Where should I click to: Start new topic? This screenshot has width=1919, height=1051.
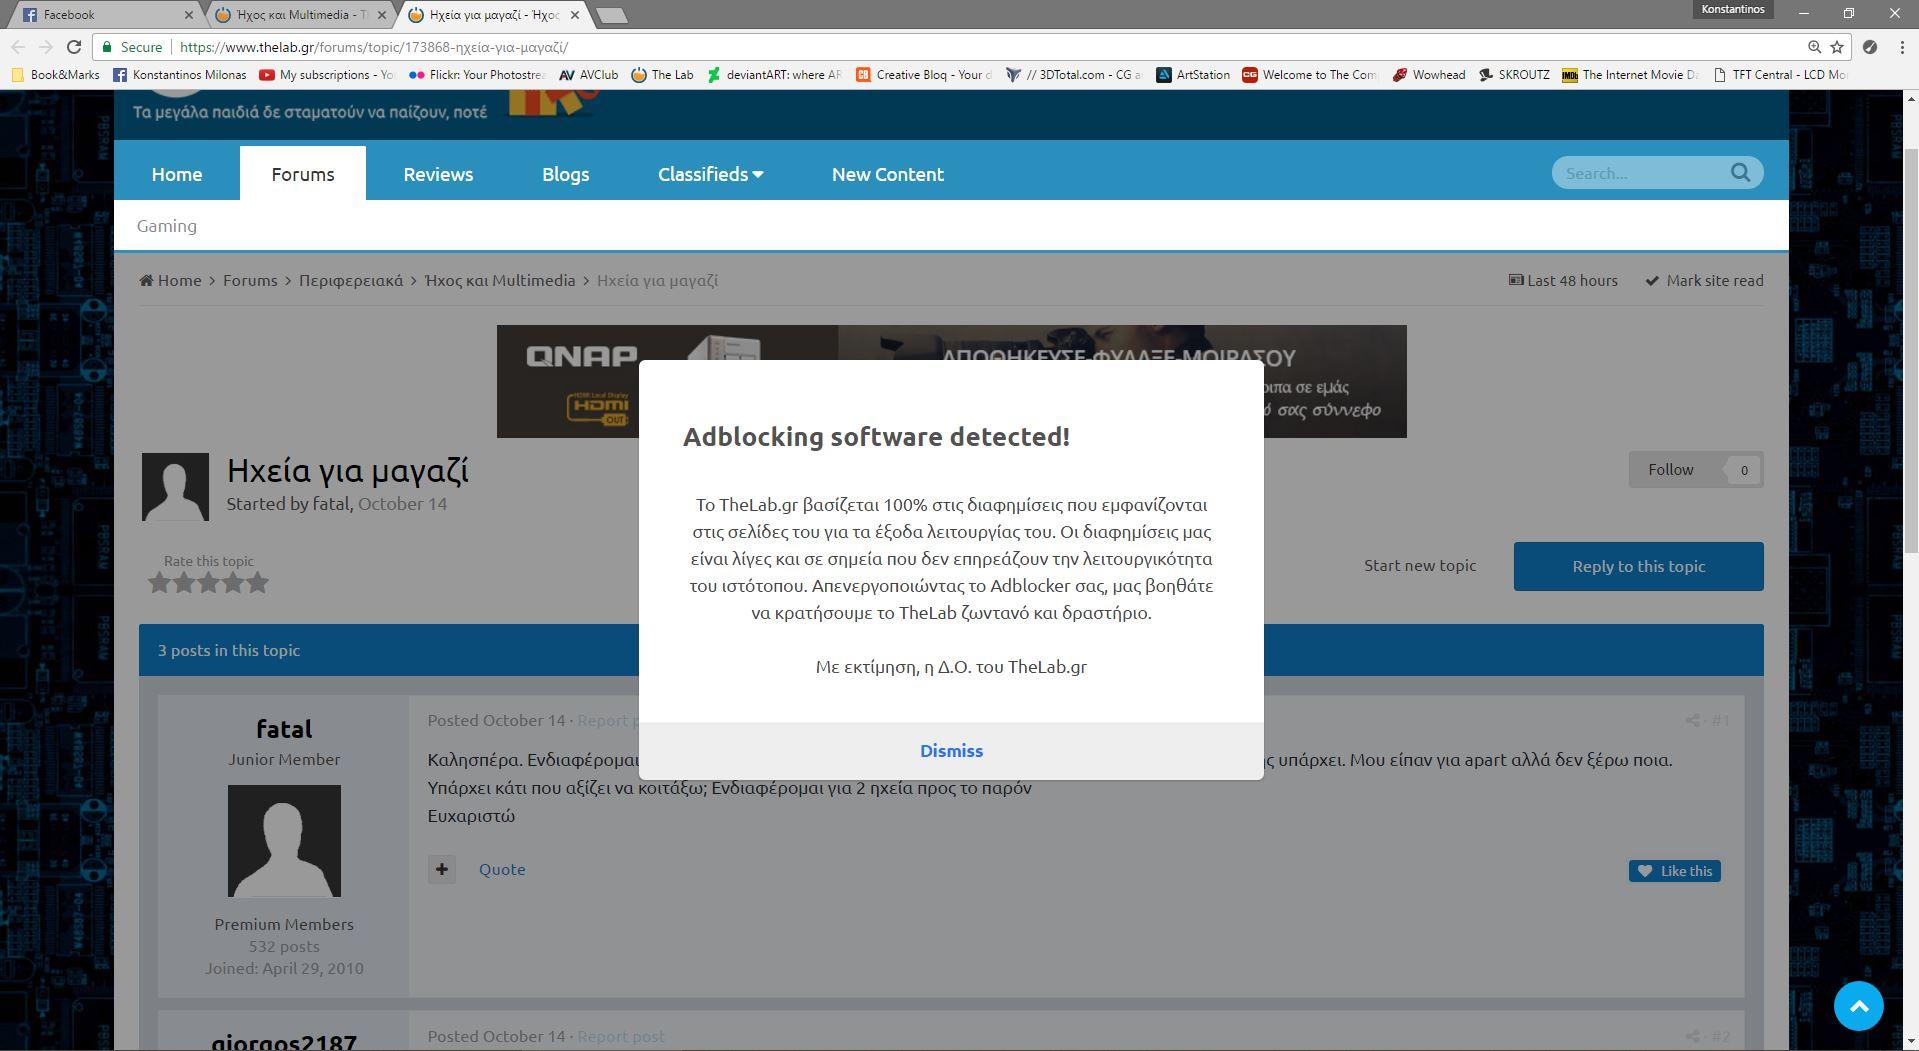click(x=1420, y=566)
